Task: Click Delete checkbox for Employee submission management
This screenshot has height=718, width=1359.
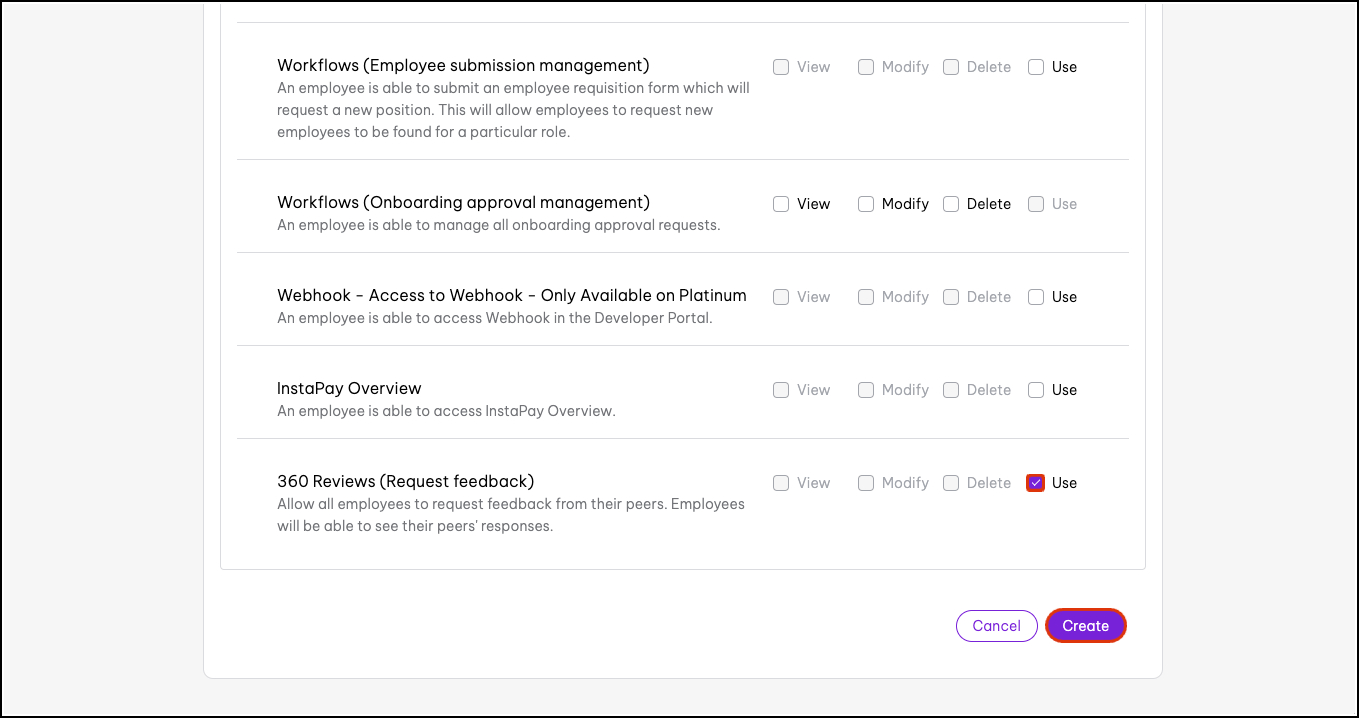Action: (951, 67)
